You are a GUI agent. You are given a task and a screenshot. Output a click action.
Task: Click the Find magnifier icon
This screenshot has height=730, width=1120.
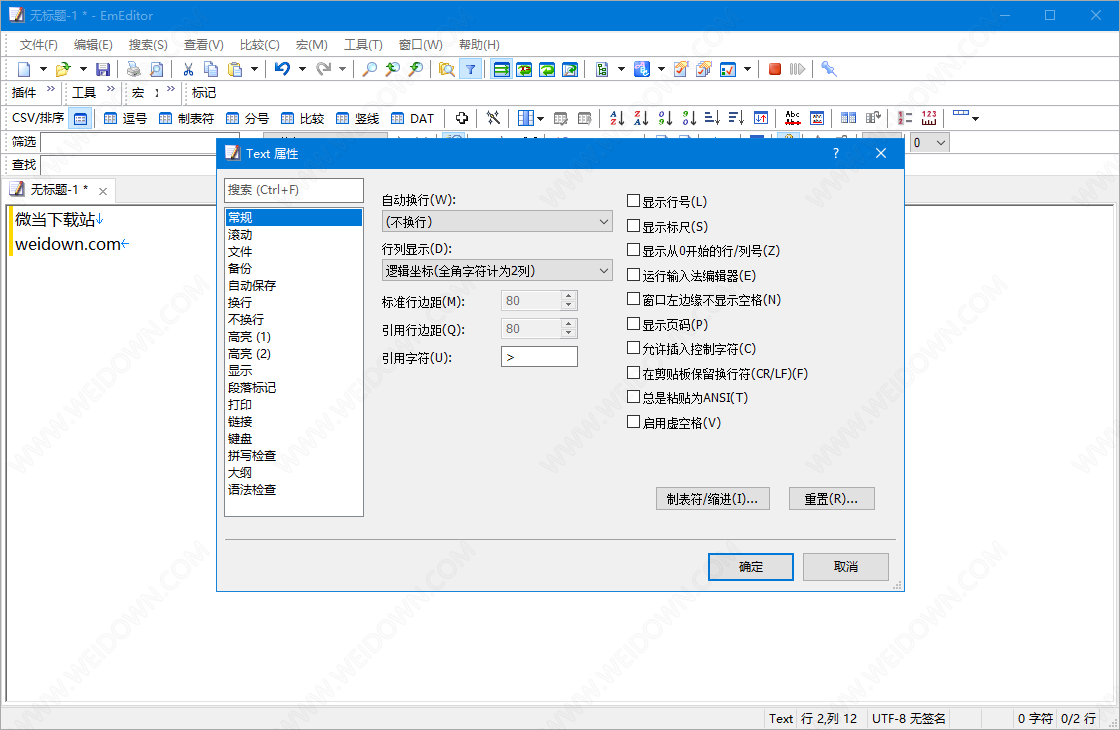click(x=369, y=69)
